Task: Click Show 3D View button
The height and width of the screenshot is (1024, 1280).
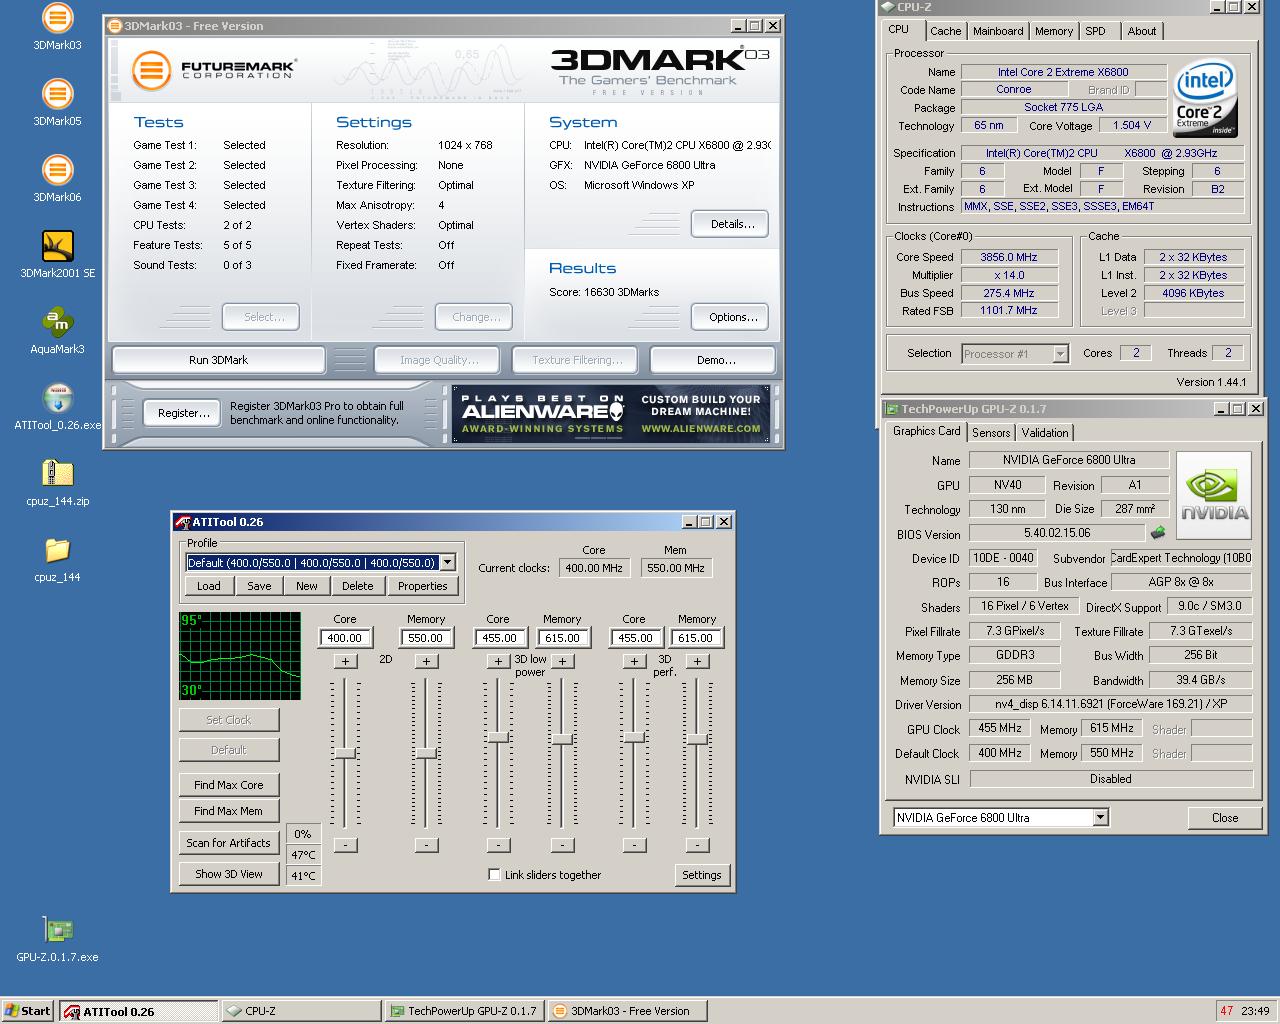Action: (x=228, y=874)
